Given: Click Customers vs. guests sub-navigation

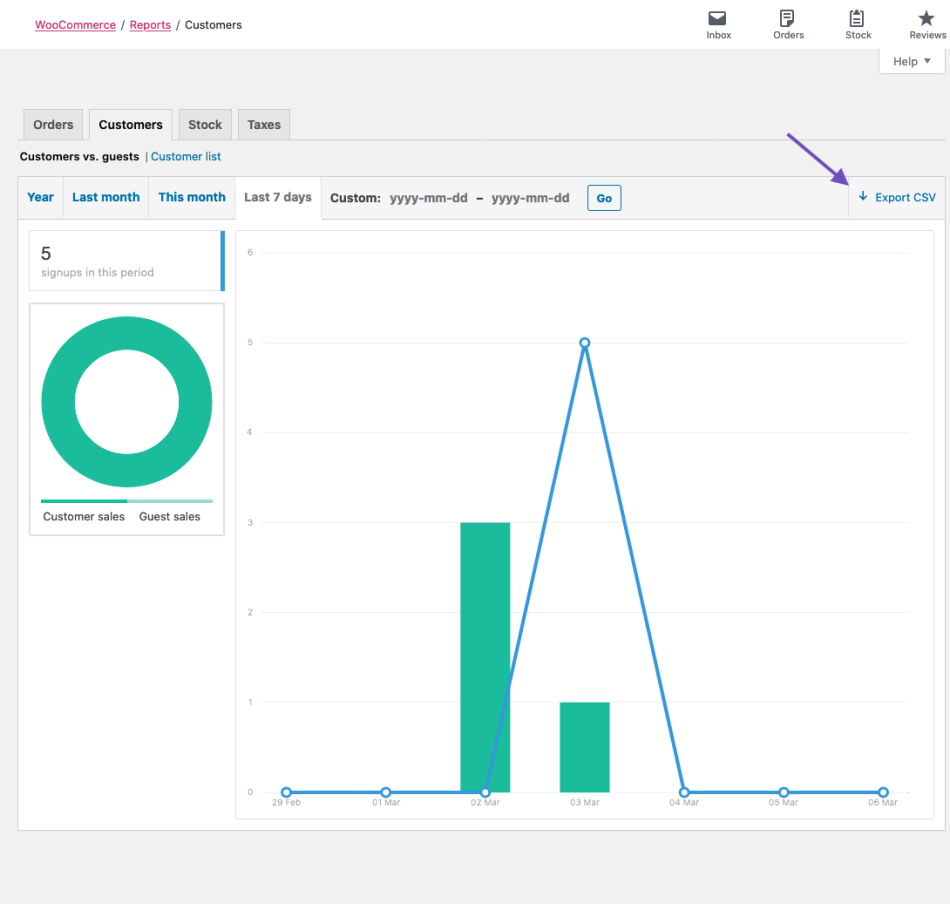Looking at the screenshot, I should tap(79, 156).
